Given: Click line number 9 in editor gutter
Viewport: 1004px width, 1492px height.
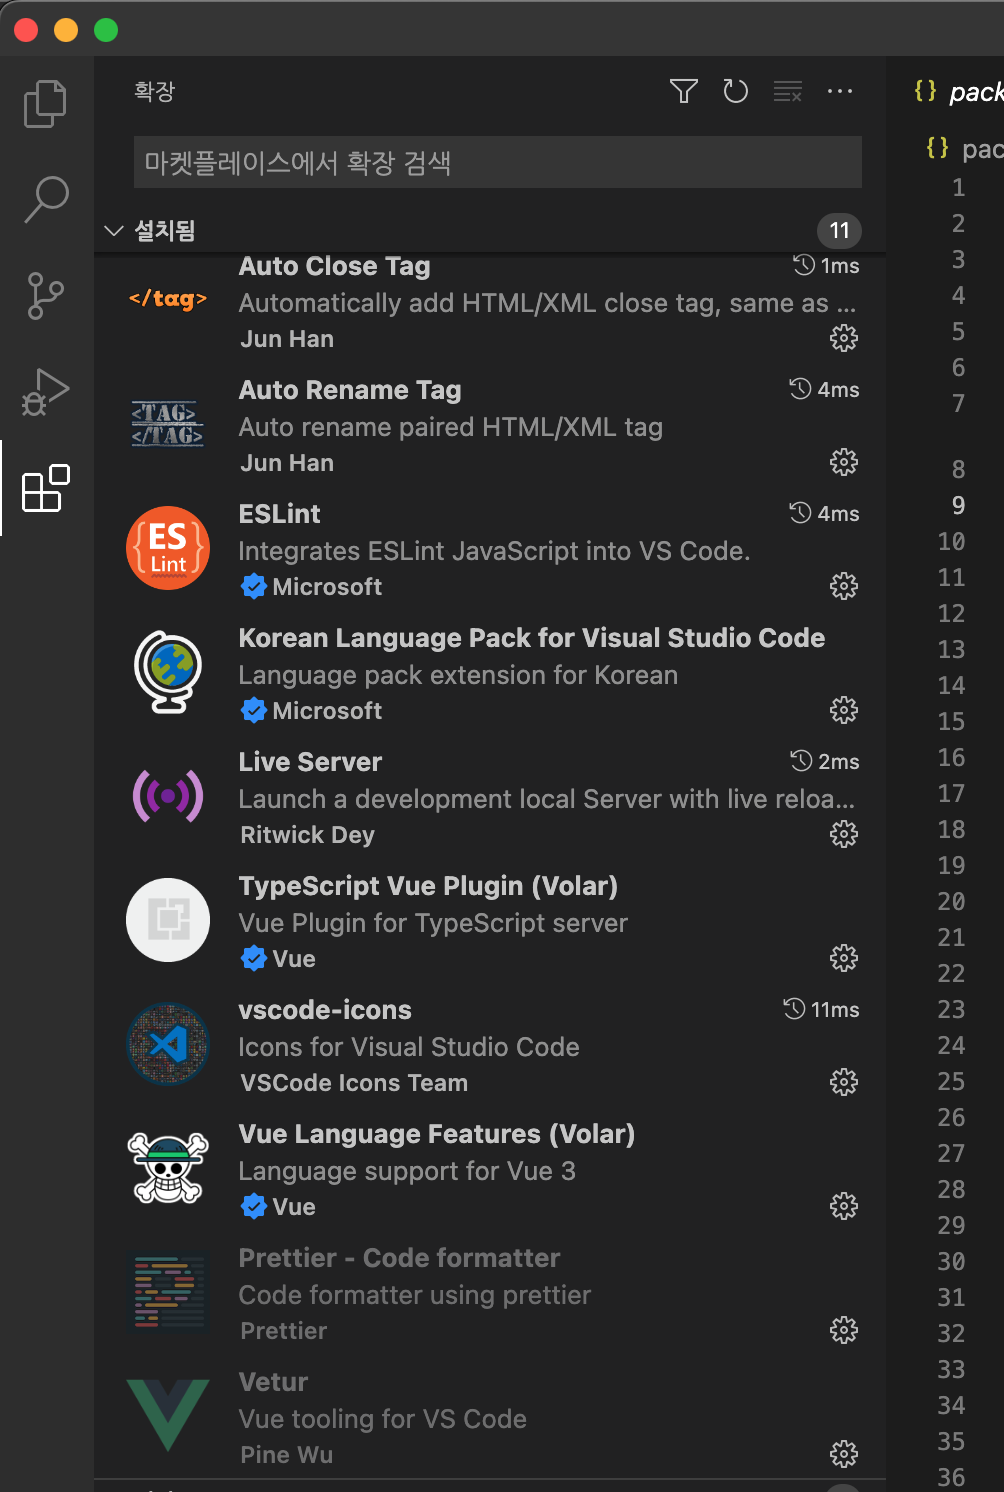Looking at the screenshot, I should [x=958, y=505].
